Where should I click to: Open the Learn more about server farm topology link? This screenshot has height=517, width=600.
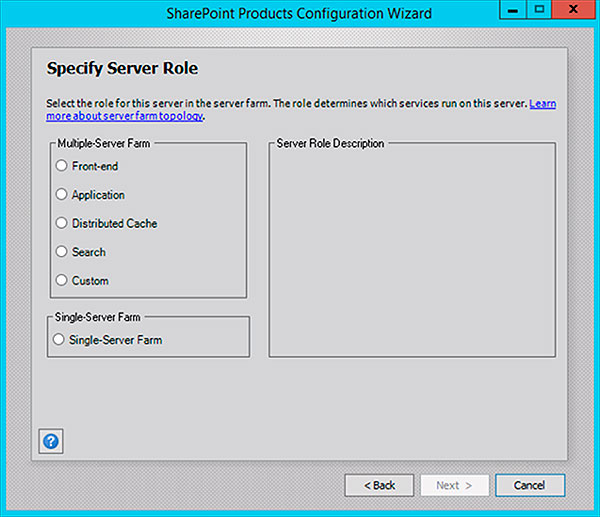click(x=124, y=116)
